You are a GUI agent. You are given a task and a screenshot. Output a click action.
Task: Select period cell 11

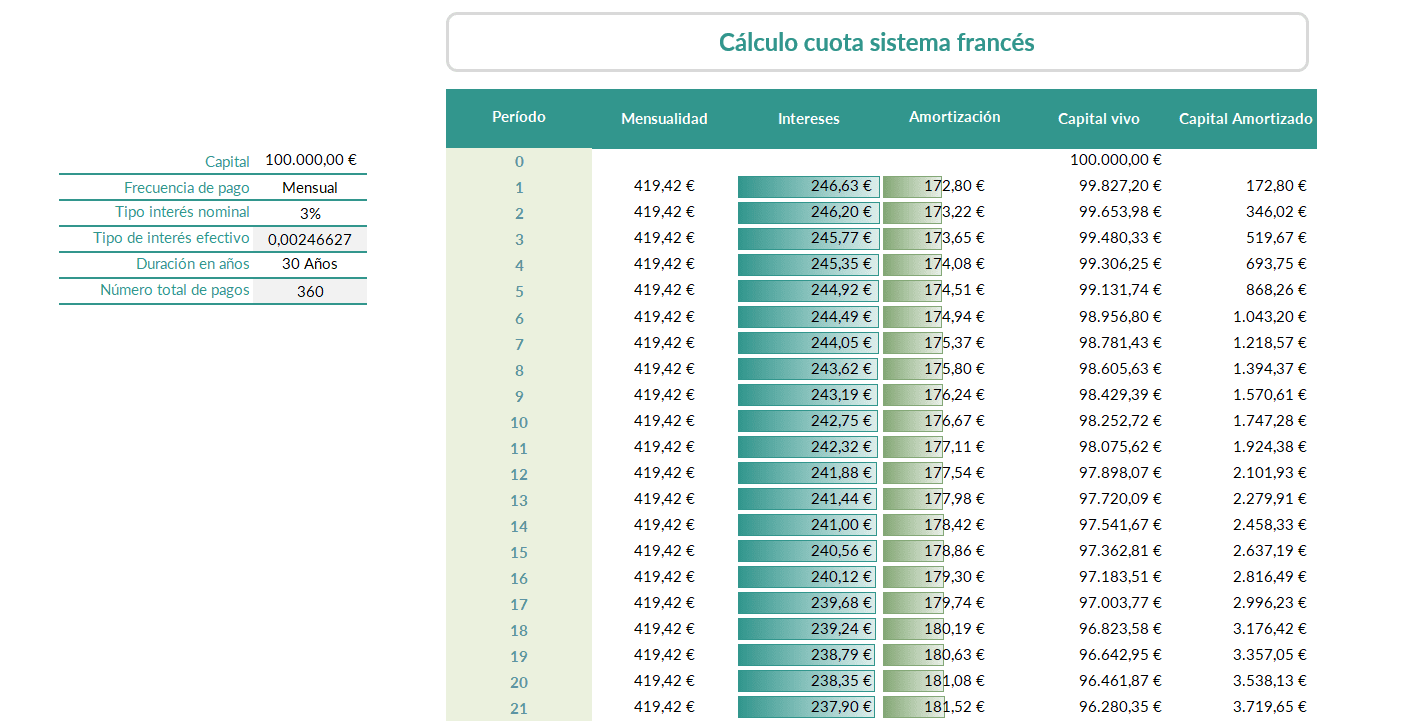[519, 447]
